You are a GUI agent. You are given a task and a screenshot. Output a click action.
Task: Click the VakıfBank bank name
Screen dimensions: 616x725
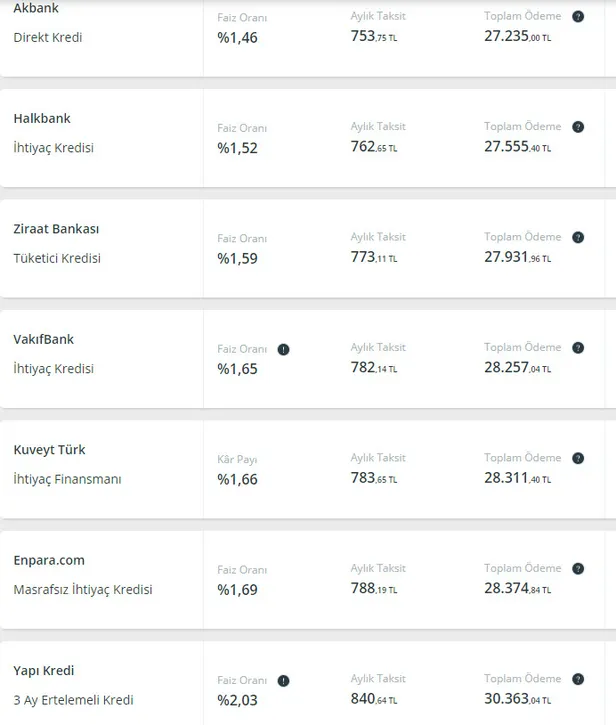coord(44,339)
